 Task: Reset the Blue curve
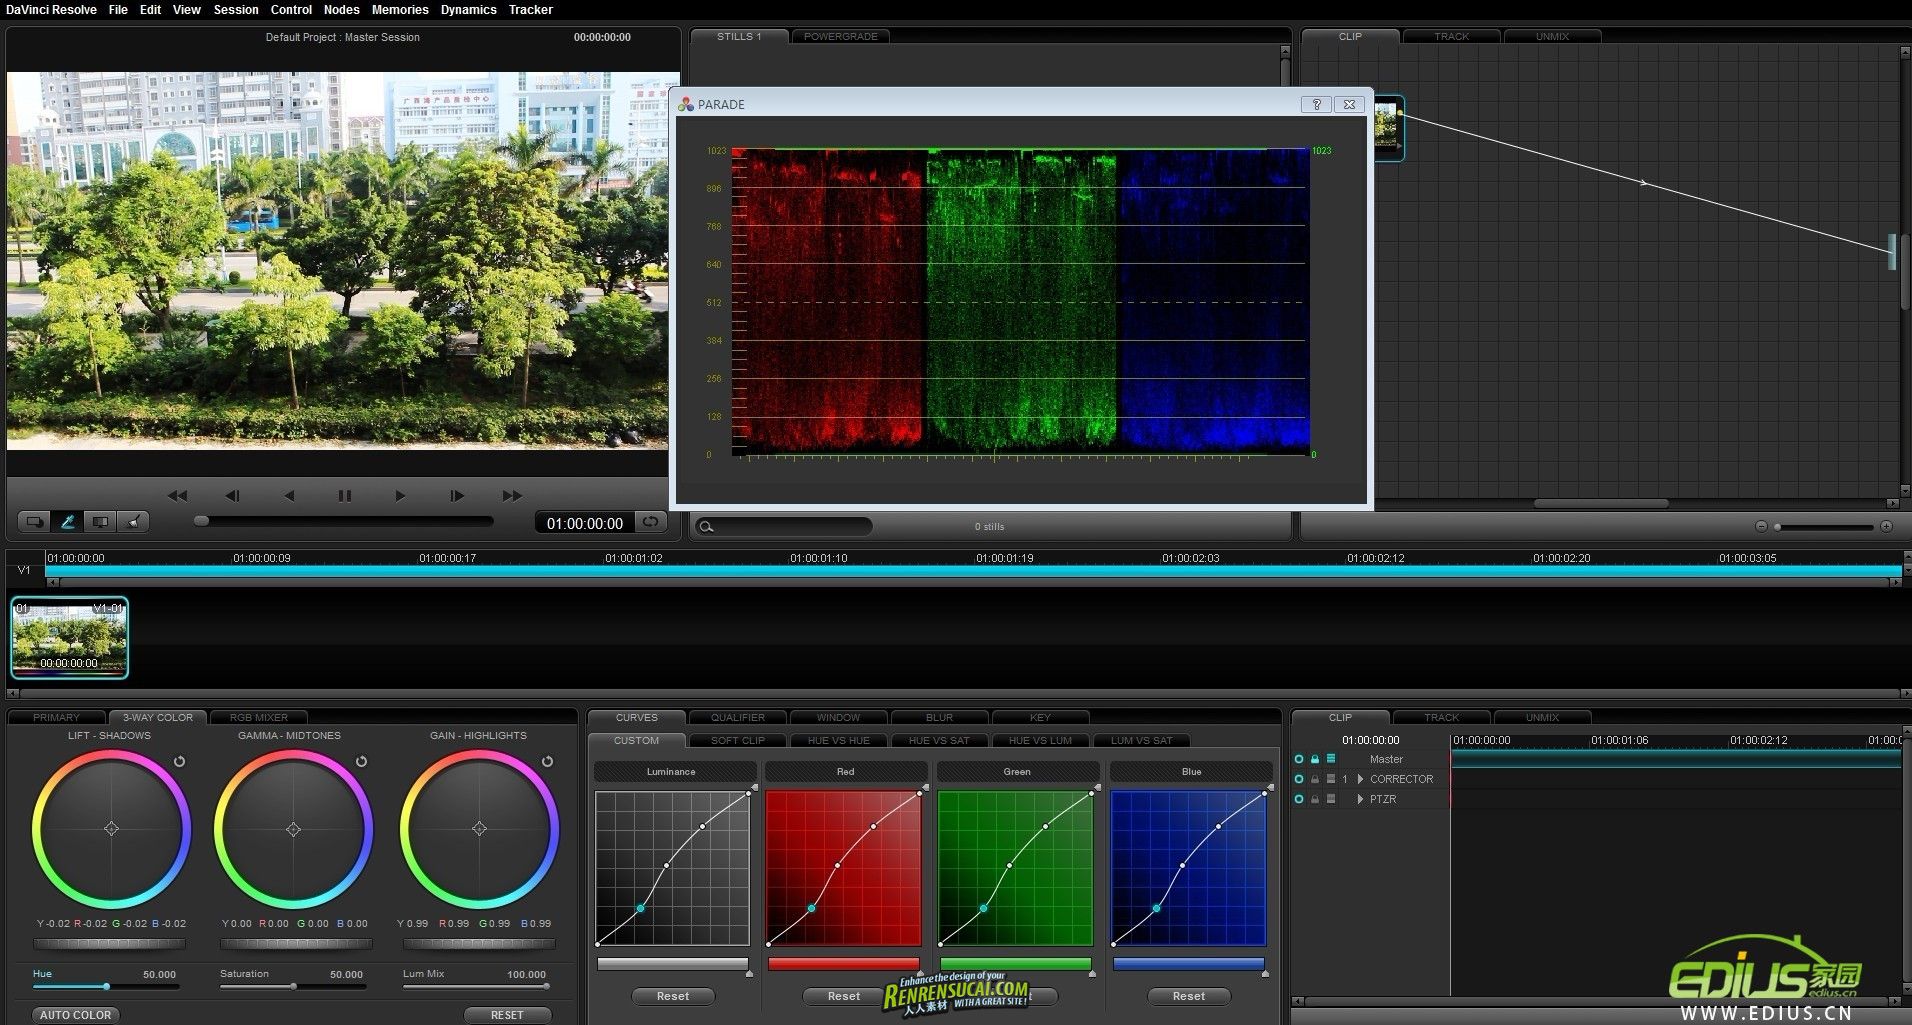coord(1189,996)
